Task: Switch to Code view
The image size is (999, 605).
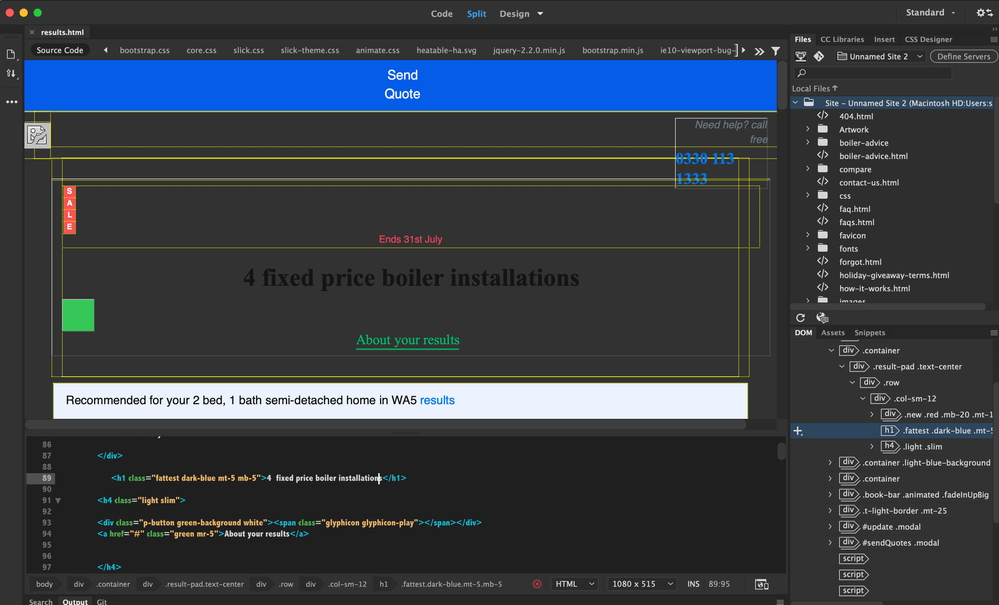Action: [441, 14]
